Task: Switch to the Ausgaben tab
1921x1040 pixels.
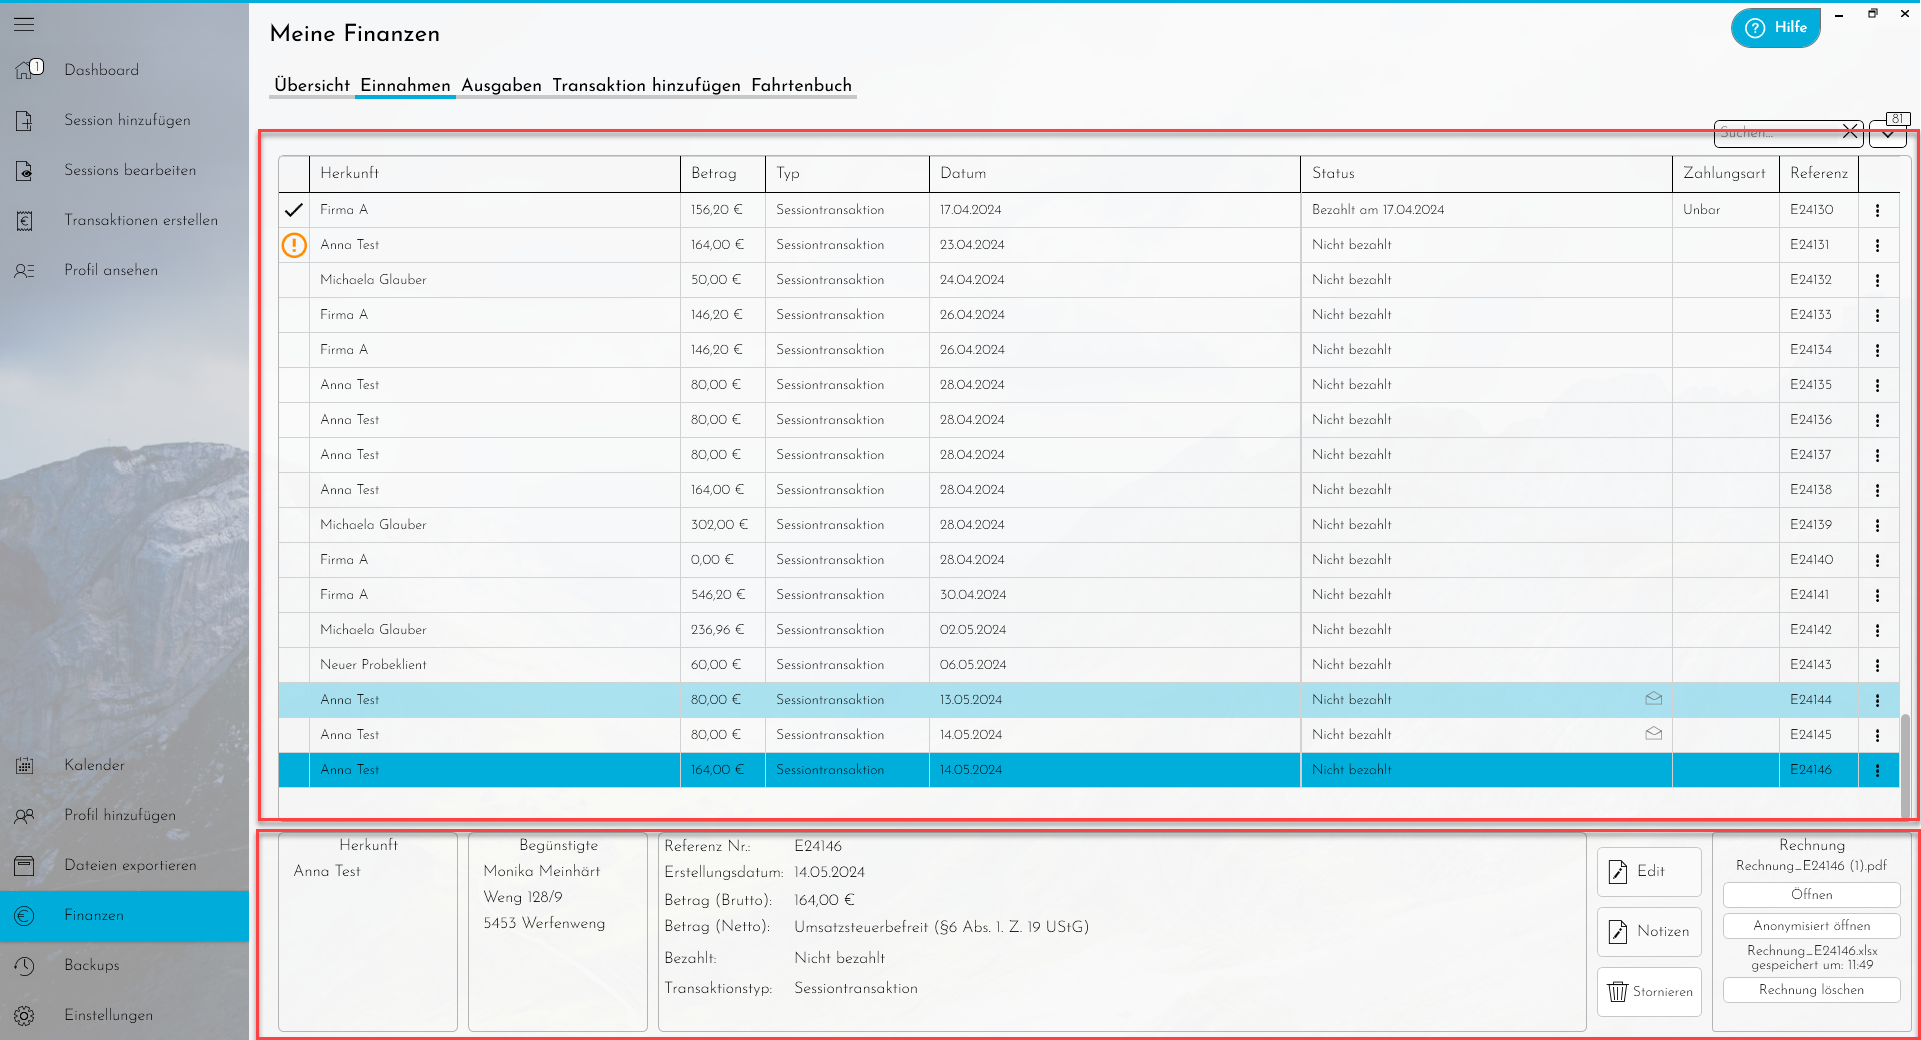Action: 501,86
